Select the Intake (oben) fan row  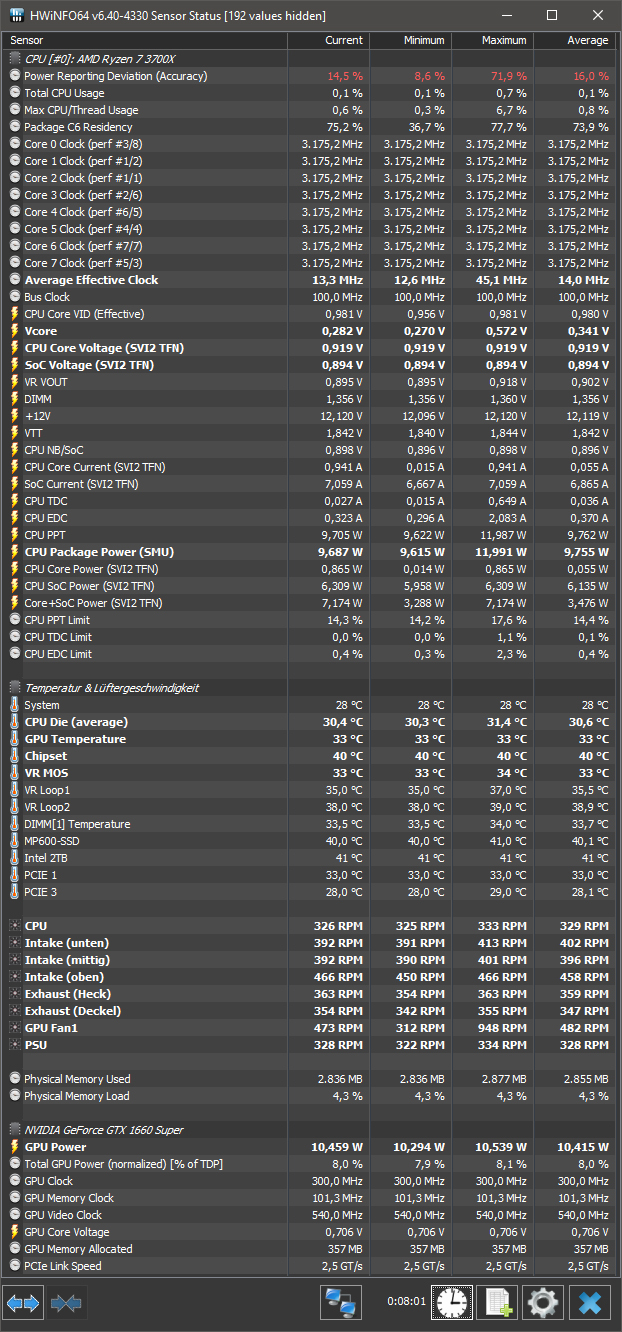[309, 977]
